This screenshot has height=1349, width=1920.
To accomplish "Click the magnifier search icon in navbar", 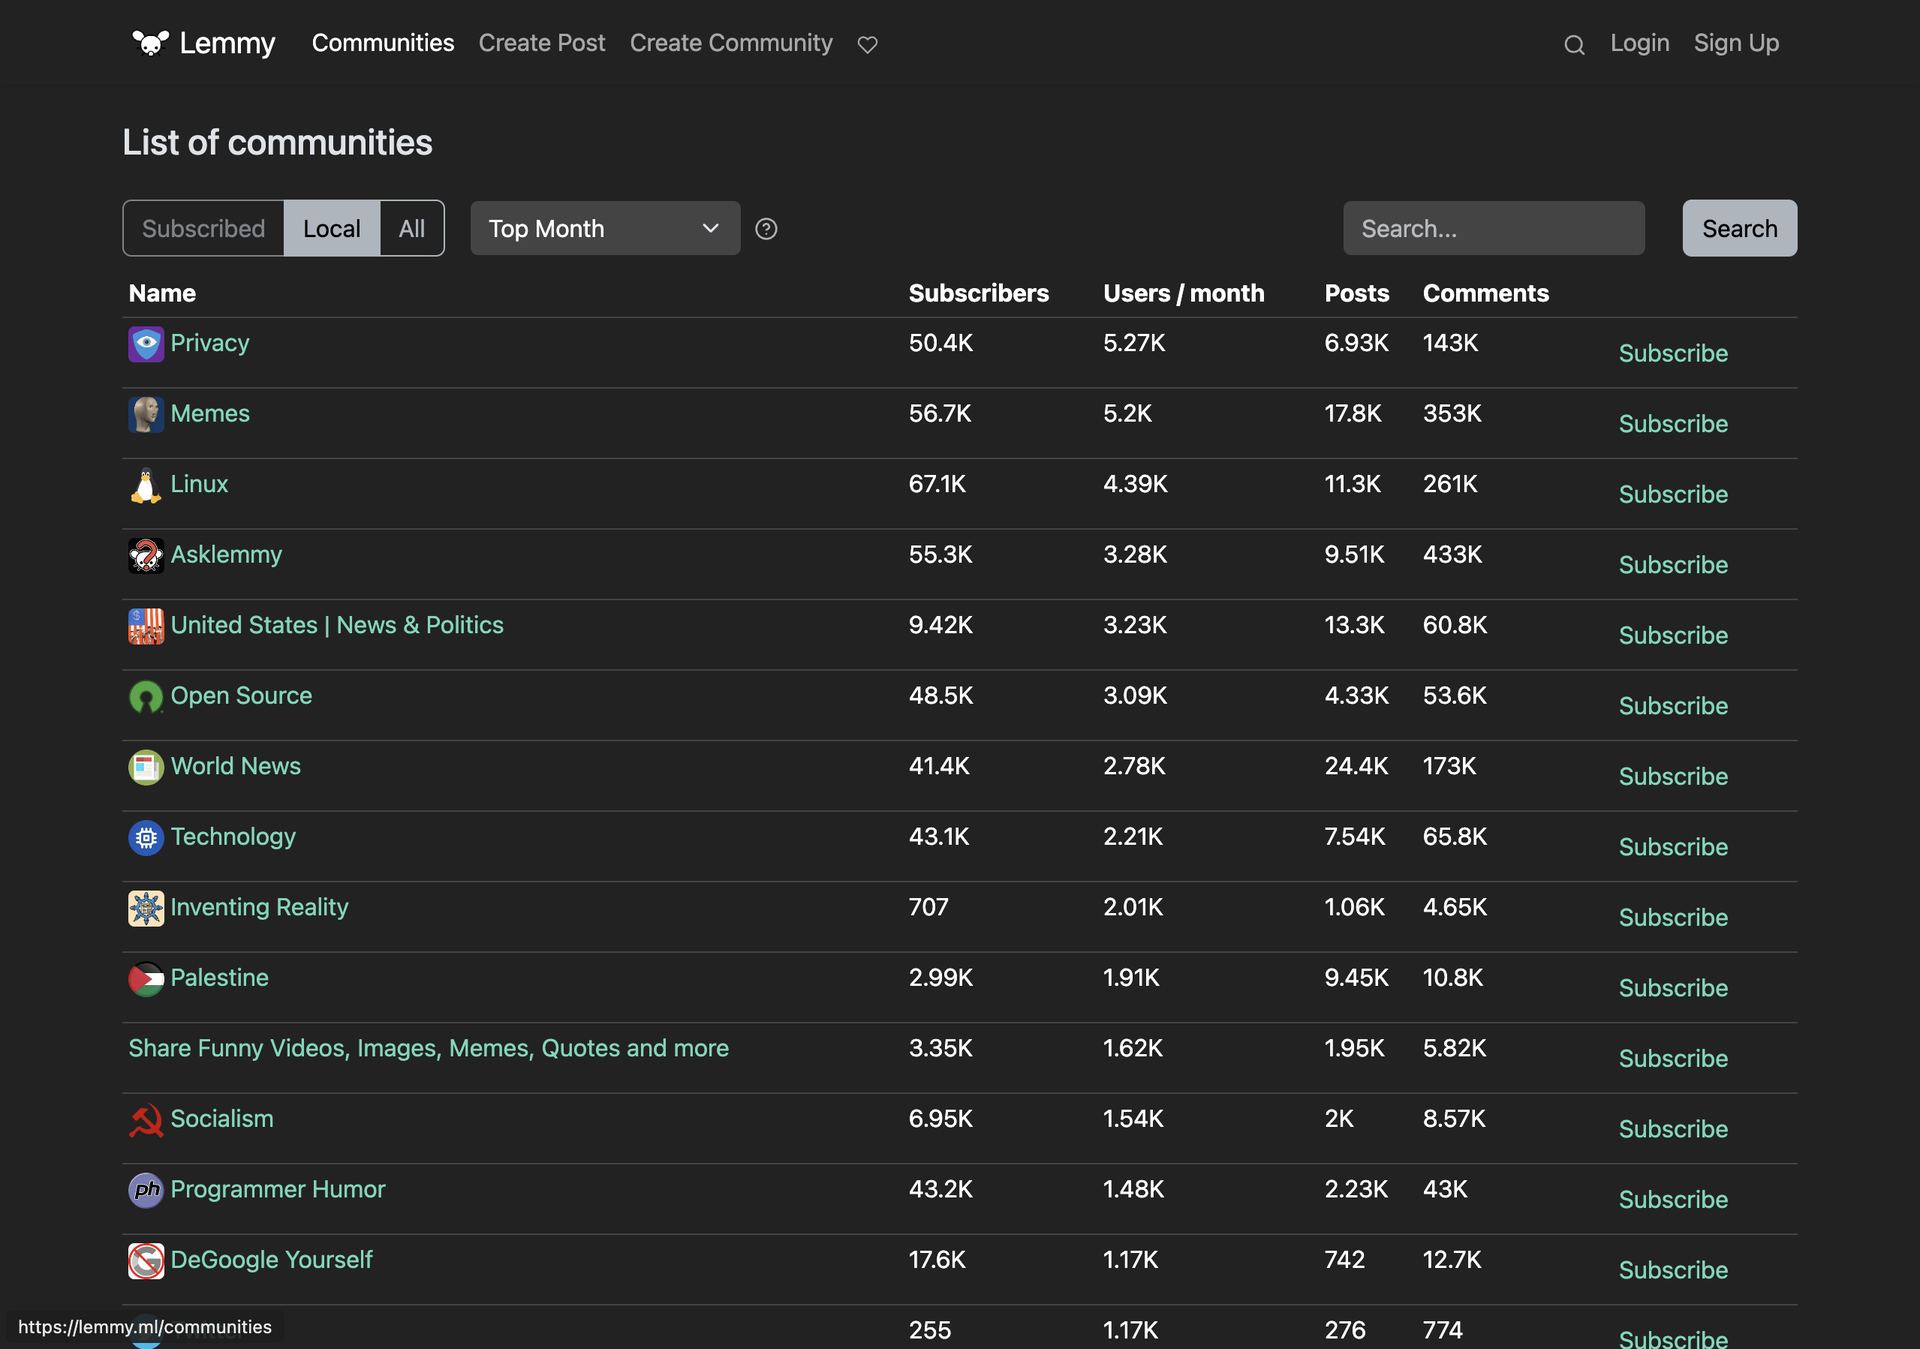I will (1574, 44).
